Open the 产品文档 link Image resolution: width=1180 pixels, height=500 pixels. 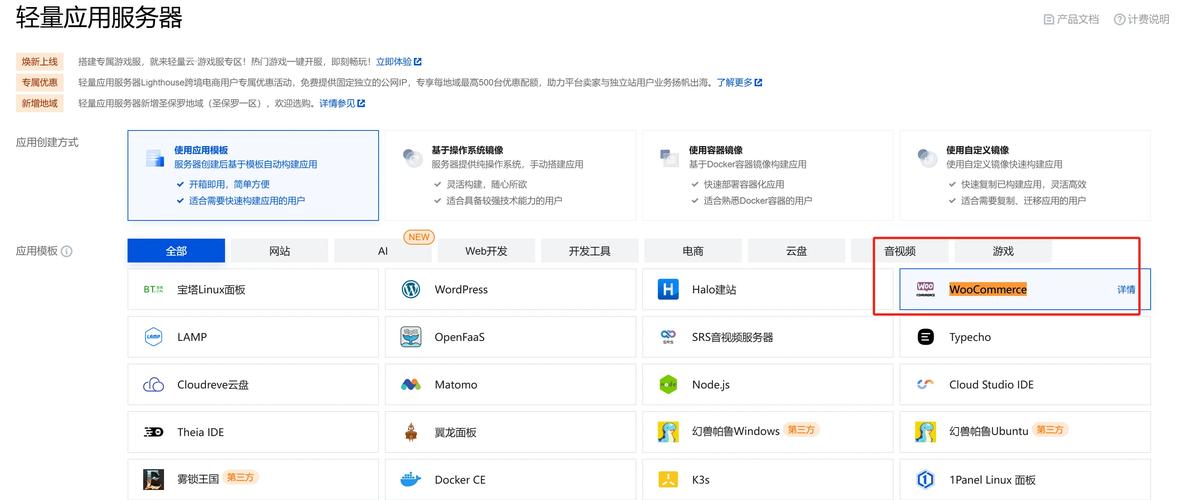point(1071,19)
